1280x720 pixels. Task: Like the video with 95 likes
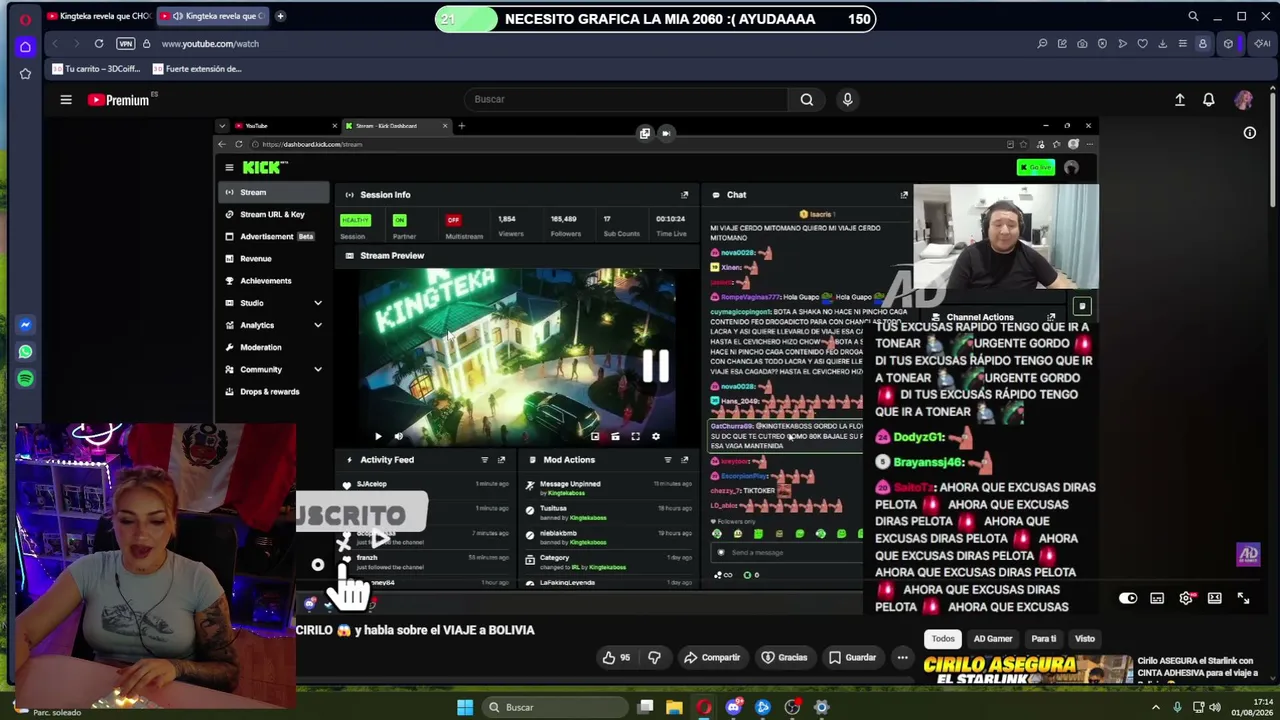(615, 658)
